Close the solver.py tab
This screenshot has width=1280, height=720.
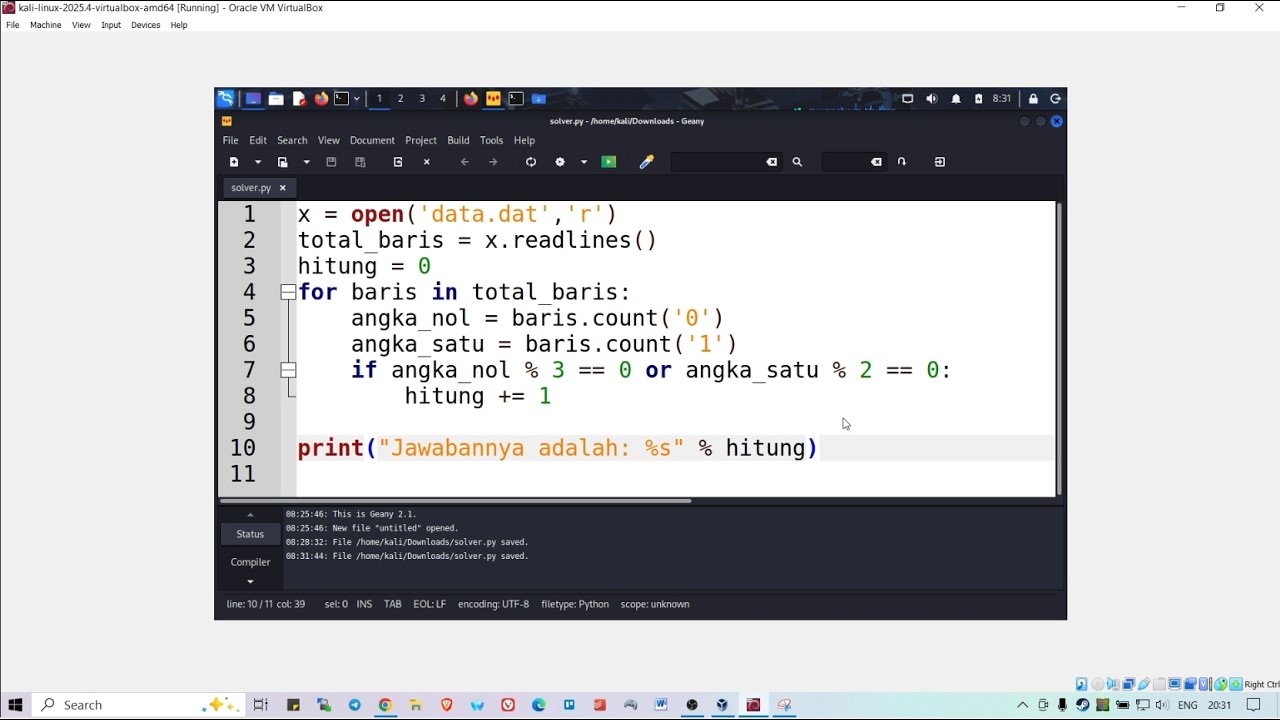pos(282,188)
